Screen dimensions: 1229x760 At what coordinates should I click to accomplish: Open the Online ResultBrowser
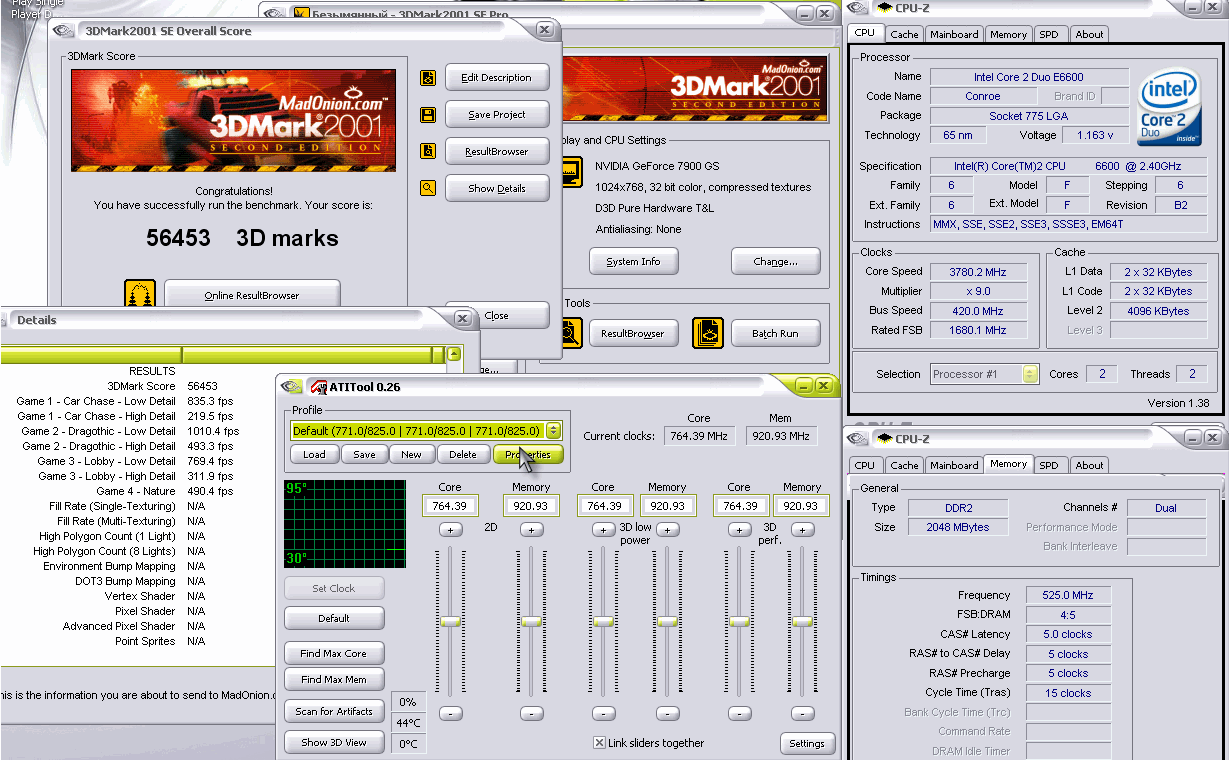coord(252,295)
